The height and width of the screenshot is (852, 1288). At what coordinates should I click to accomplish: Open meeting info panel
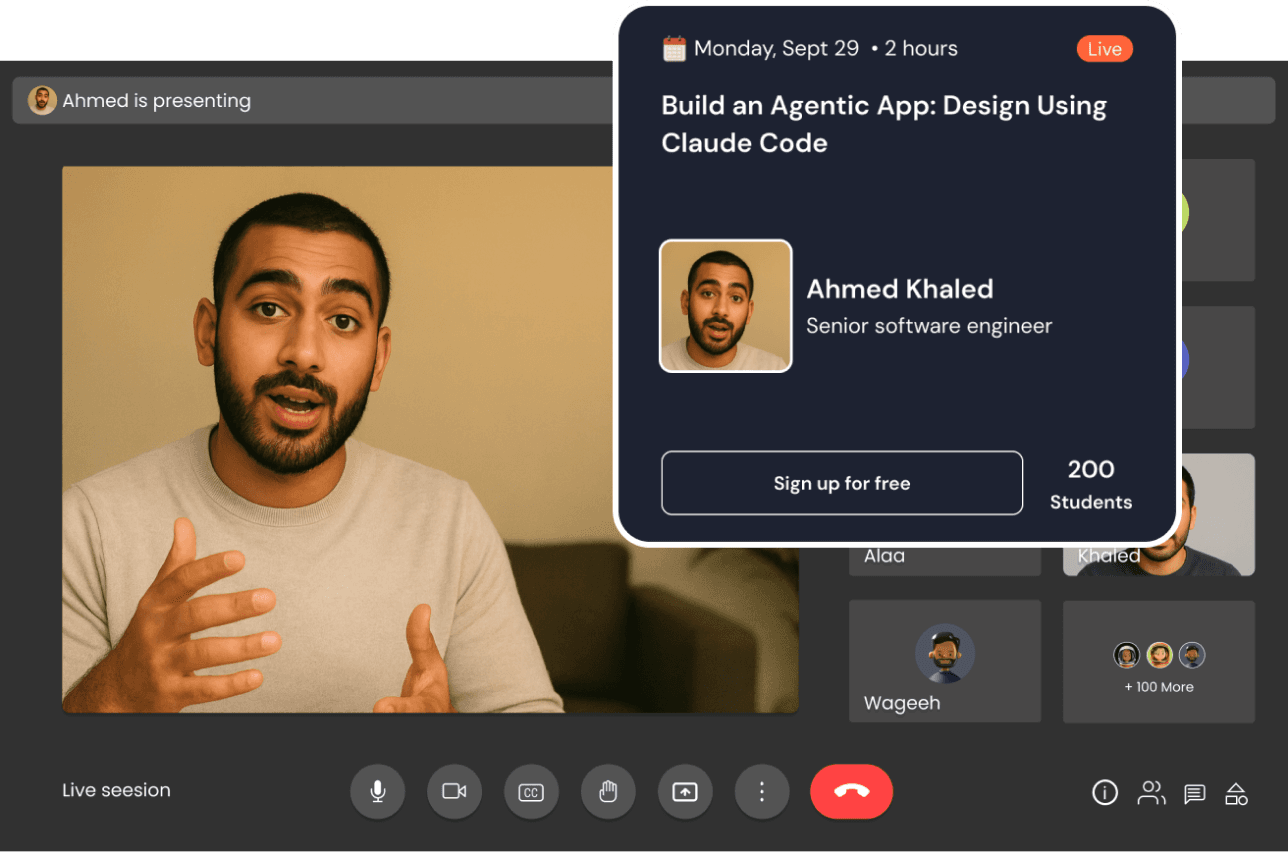coord(1104,793)
